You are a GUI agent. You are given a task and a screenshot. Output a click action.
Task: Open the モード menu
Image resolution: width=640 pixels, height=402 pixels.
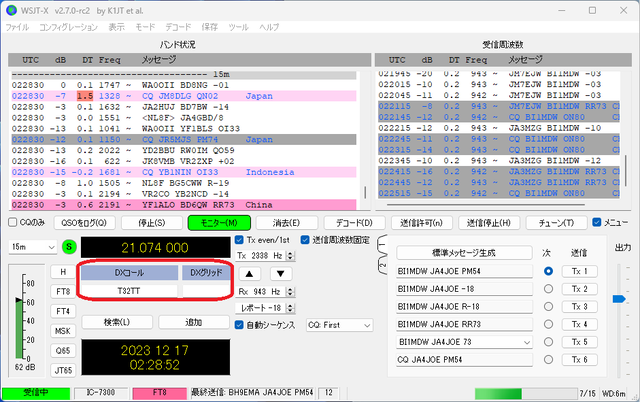145,27
